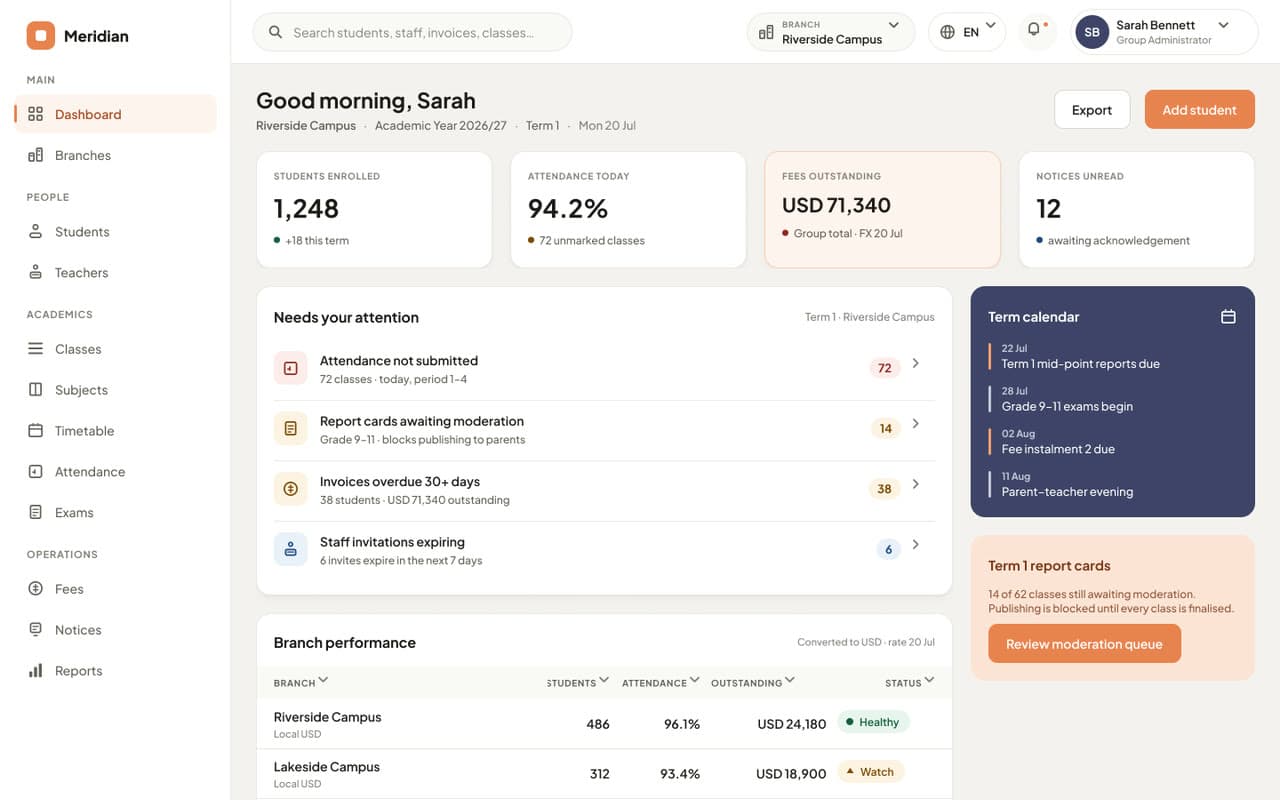Click the Meridian logo icon
The image size is (1280, 800).
click(x=40, y=36)
